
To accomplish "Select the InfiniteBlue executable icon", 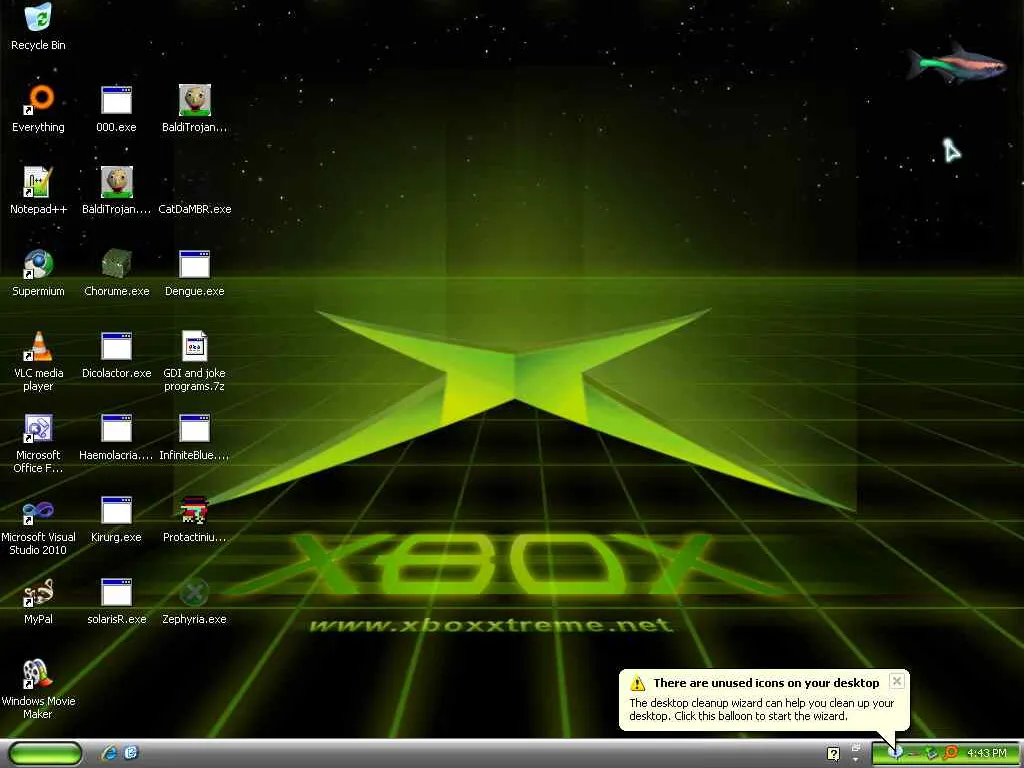I will 195,428.
